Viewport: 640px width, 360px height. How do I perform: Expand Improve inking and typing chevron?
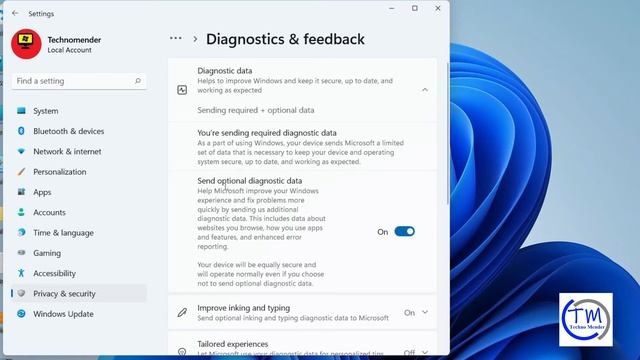click(425, 312)
